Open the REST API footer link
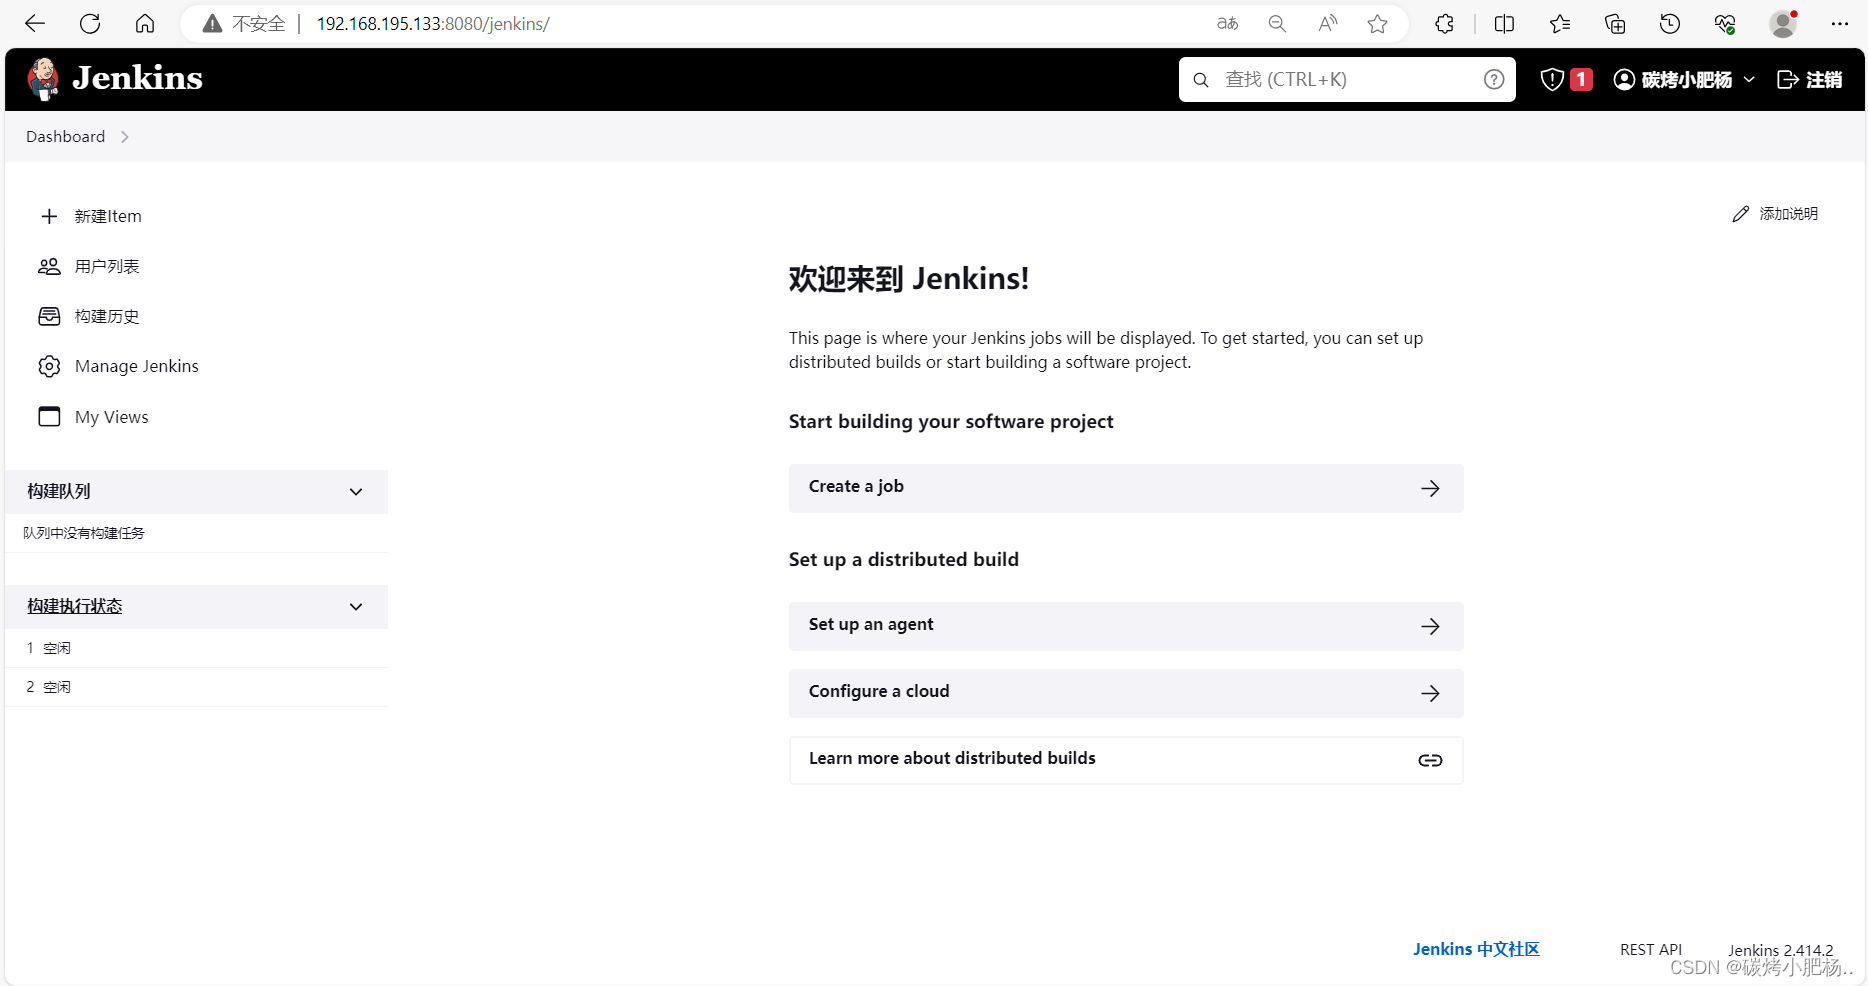The height and width of the screenshot is (986, 1868). [1651, 949]
